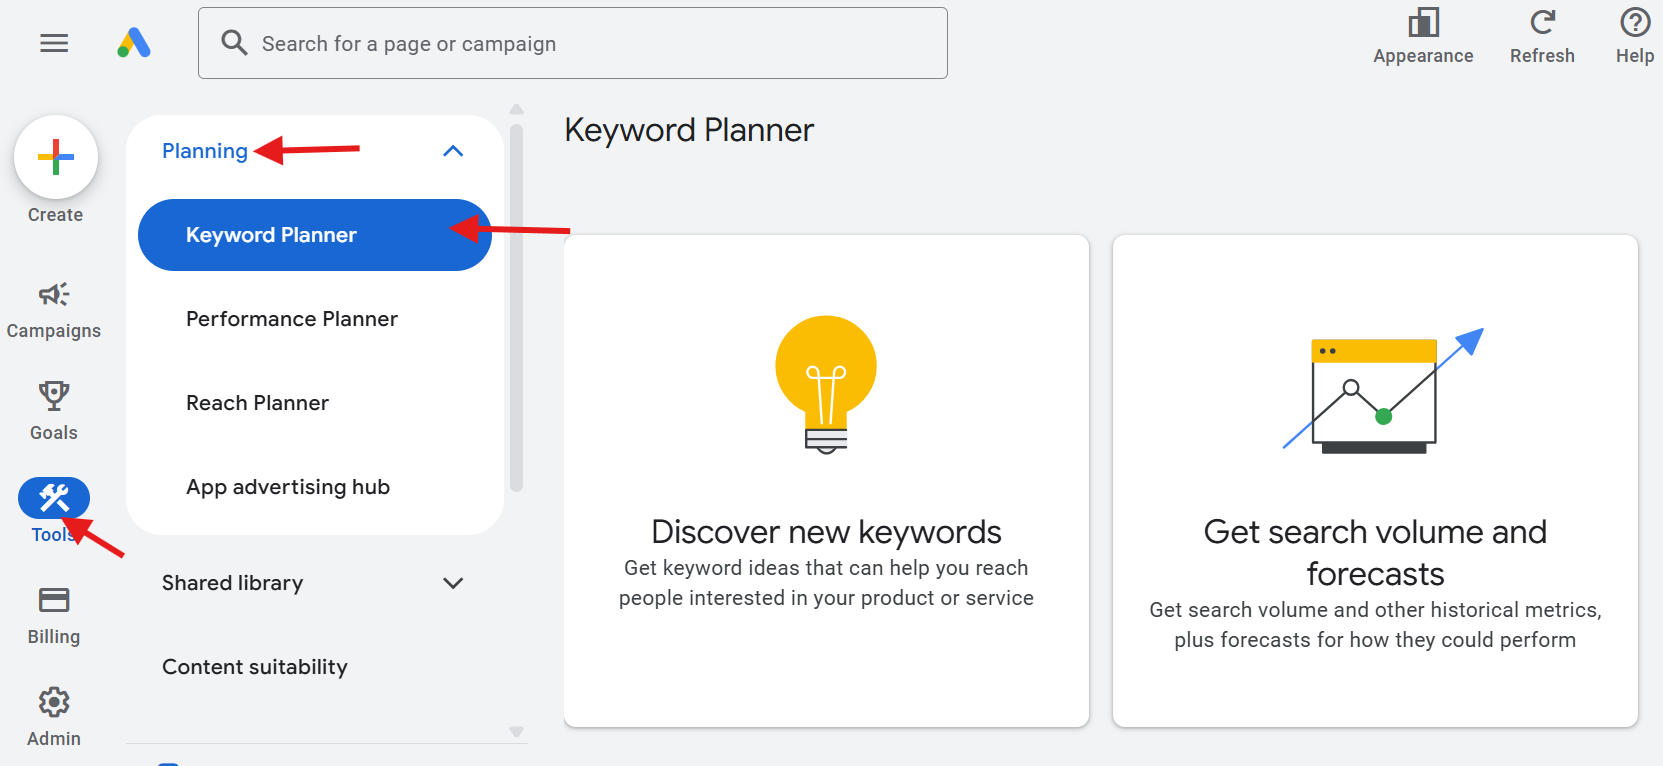1663x766 pixels.
Task: Collapse the Planning section
Action: click(x=453, y=151)
